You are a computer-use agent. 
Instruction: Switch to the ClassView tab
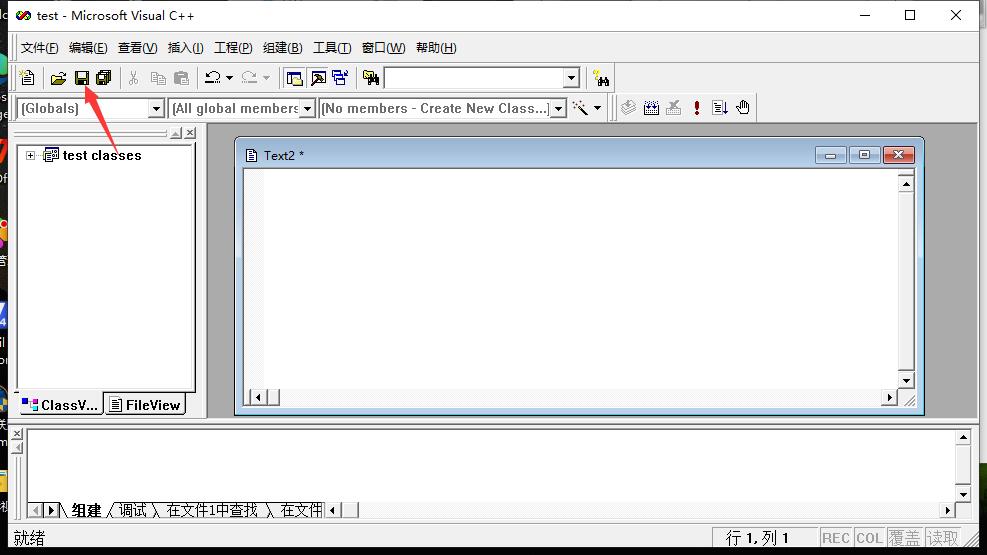60,405
